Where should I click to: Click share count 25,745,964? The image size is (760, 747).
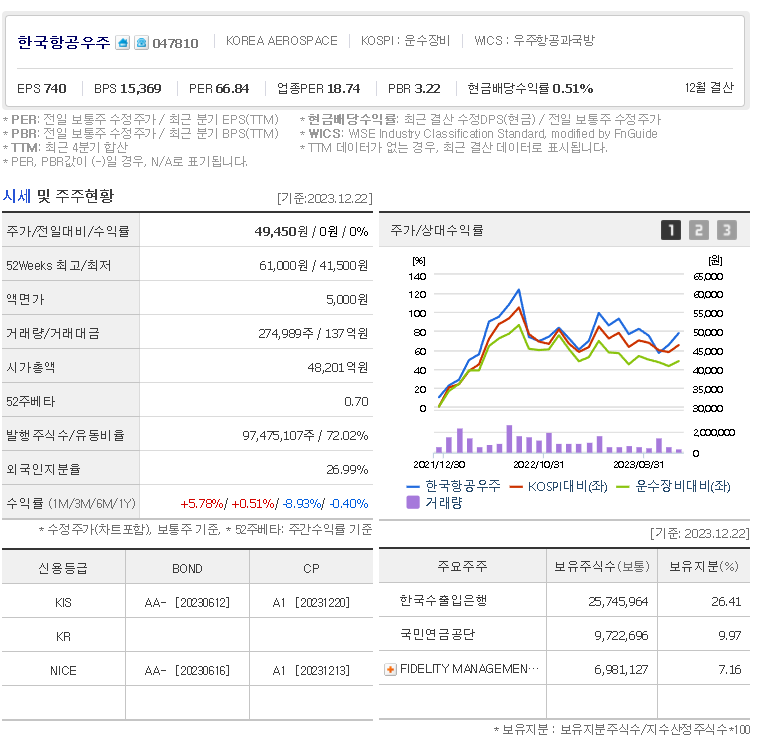[x=618, y=602]
